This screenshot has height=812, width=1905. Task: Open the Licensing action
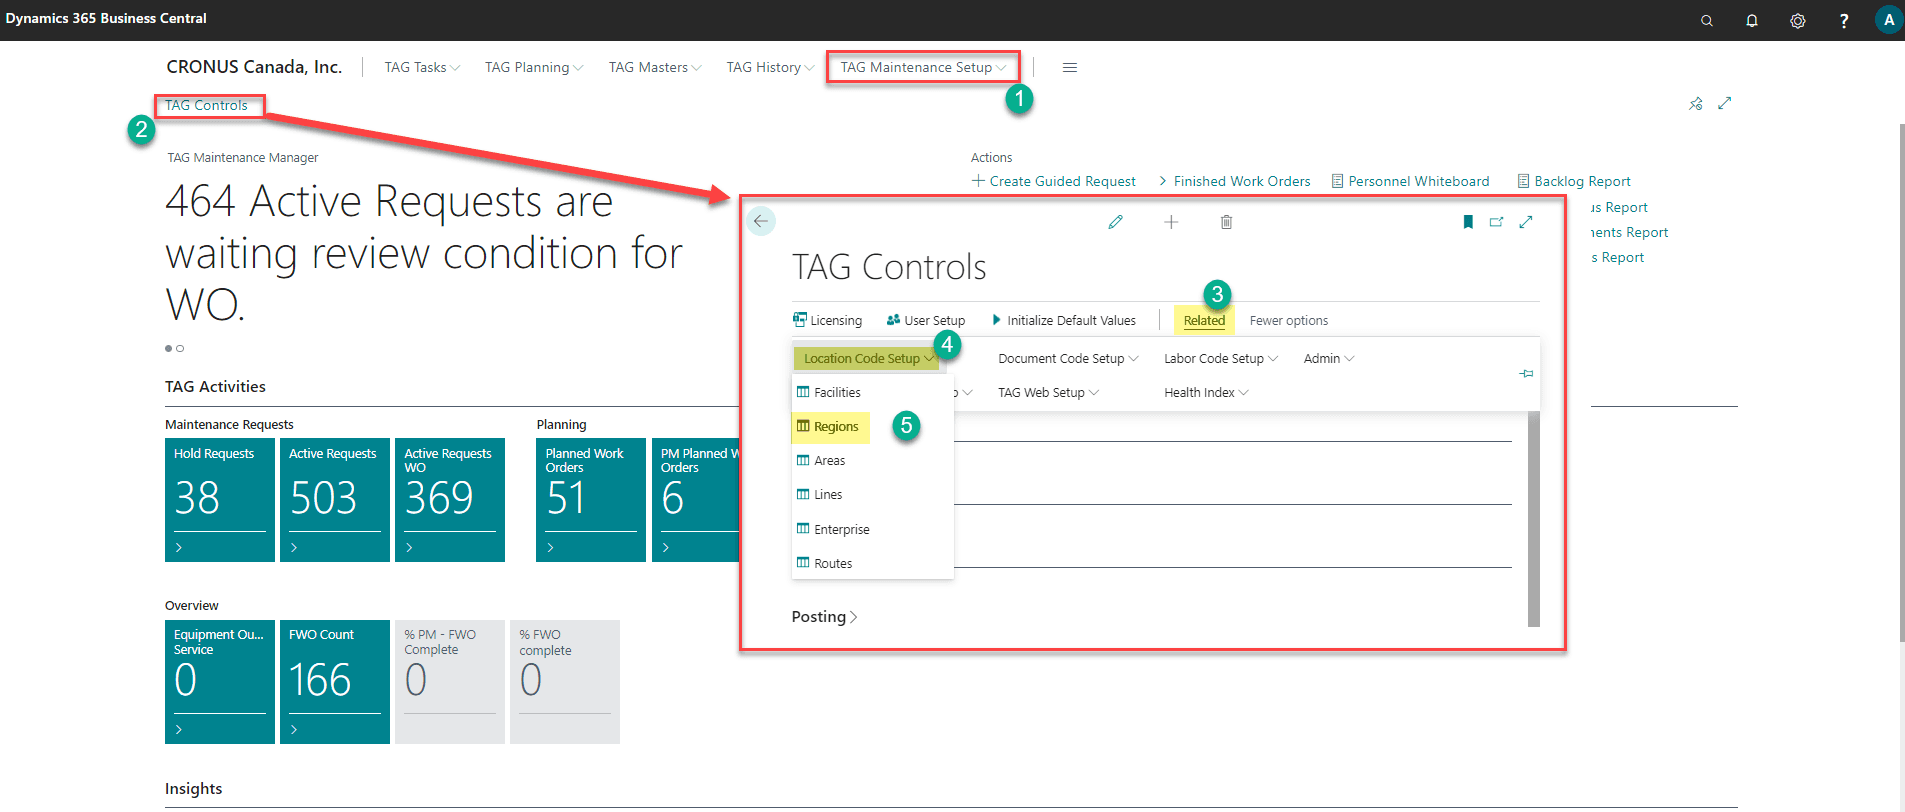tap(827, 320)
